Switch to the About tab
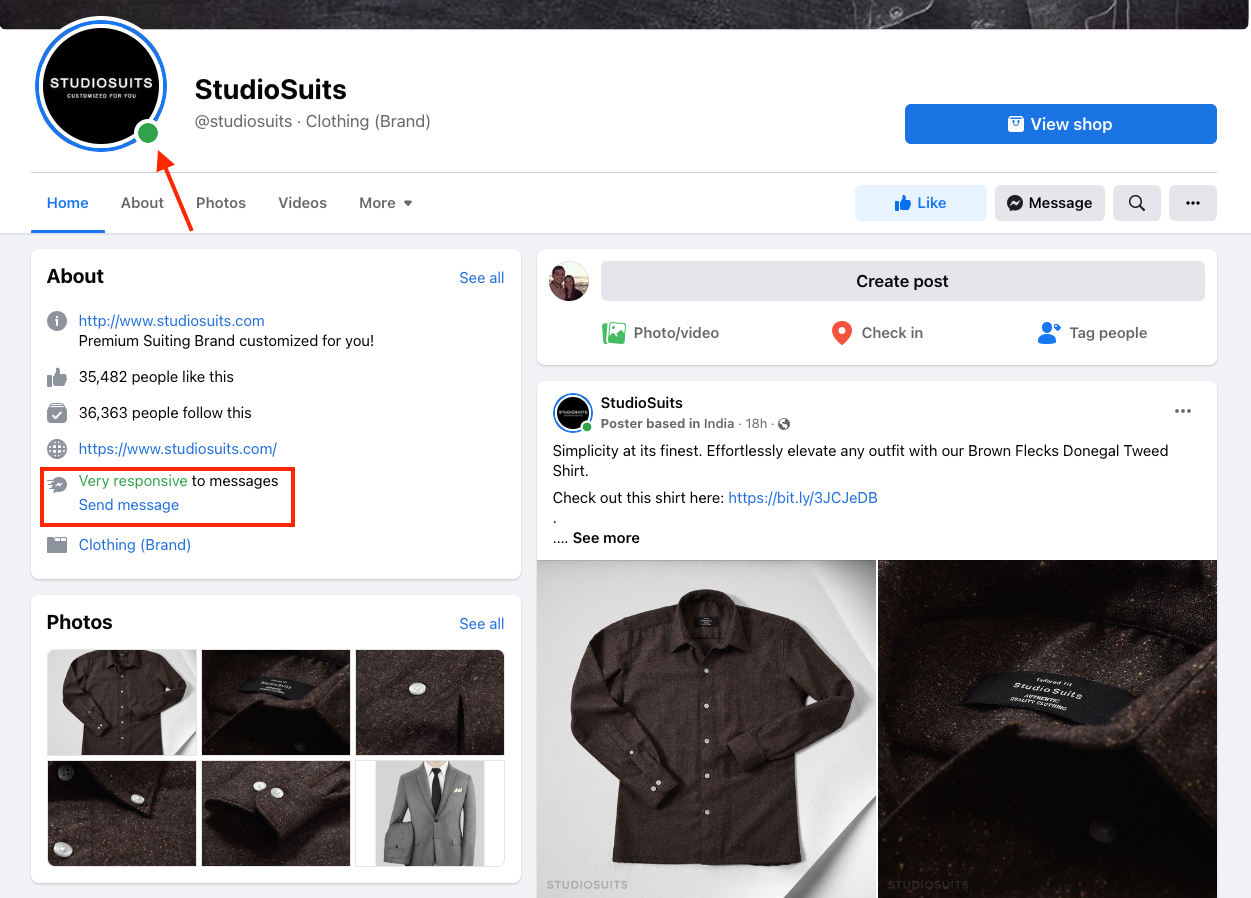1251x898 pixels. click(x=142, y=203)
